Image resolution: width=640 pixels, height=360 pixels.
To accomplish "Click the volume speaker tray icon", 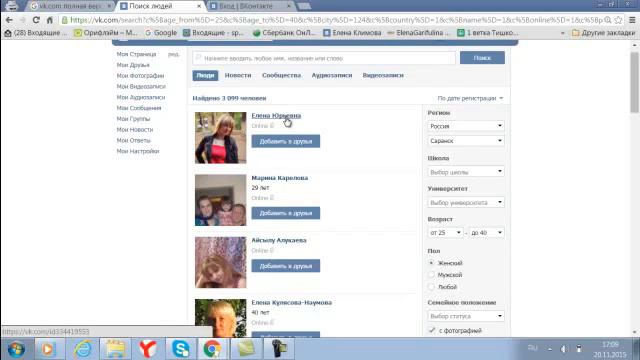I will click(564, 349).
